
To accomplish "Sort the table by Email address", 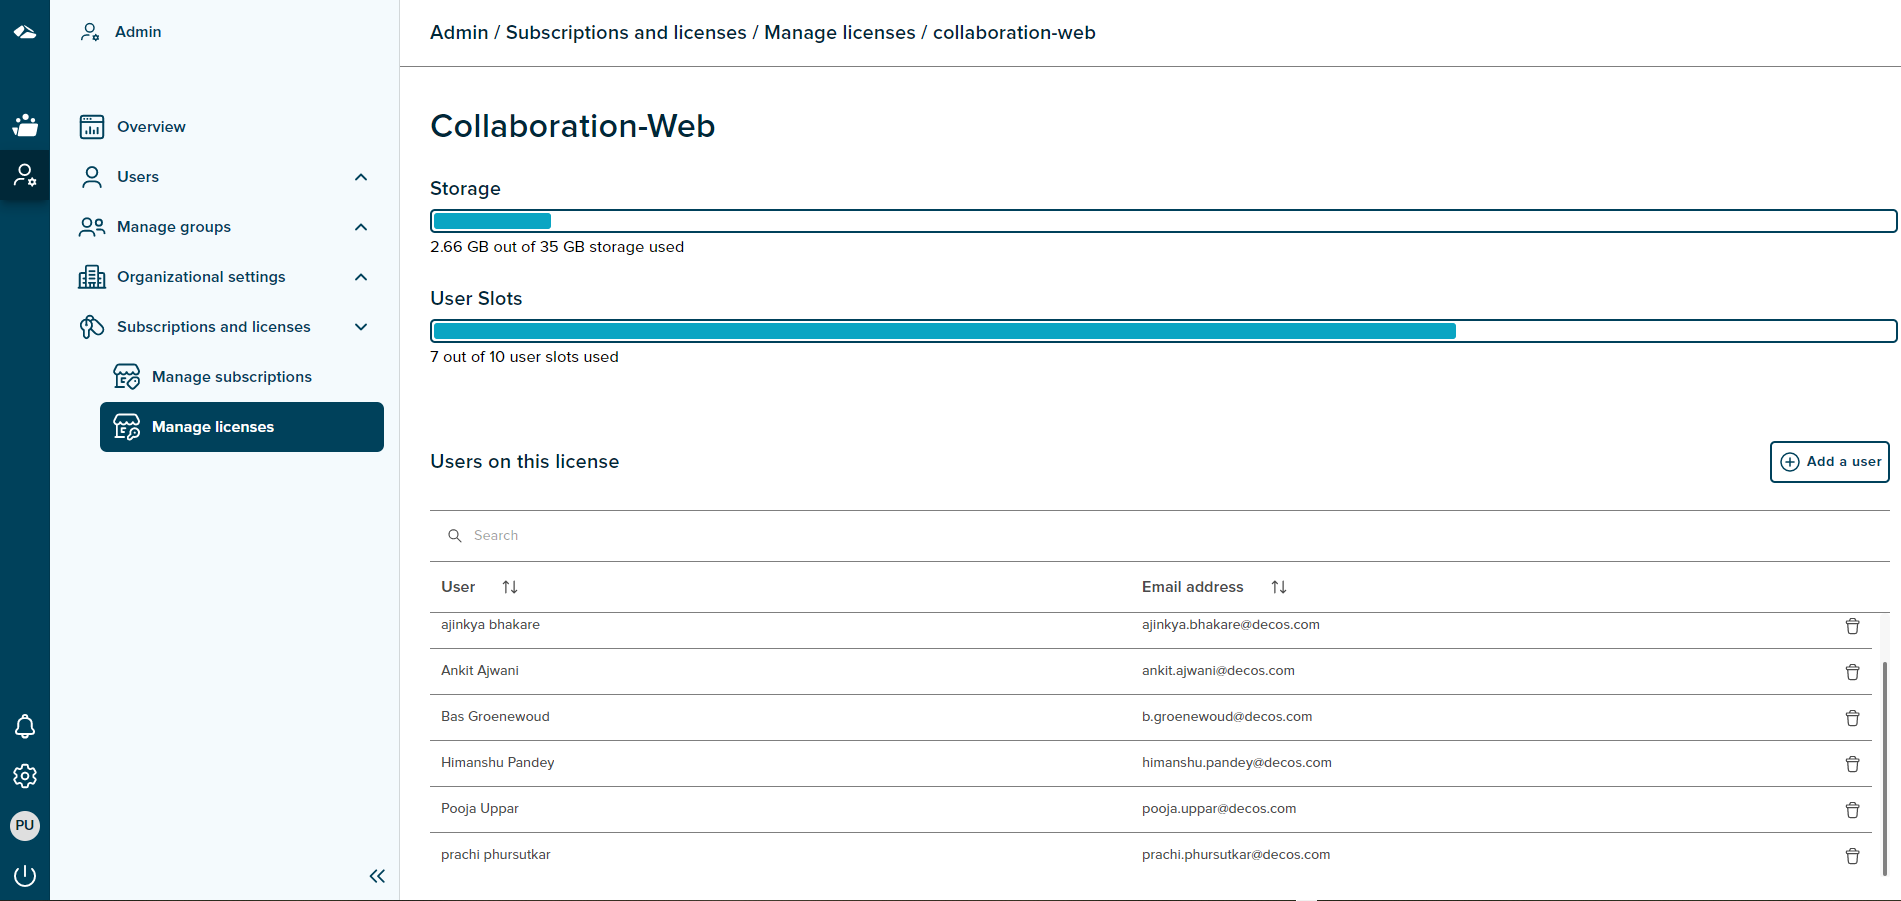I will pyautogui.click(x=1278, y=587).
